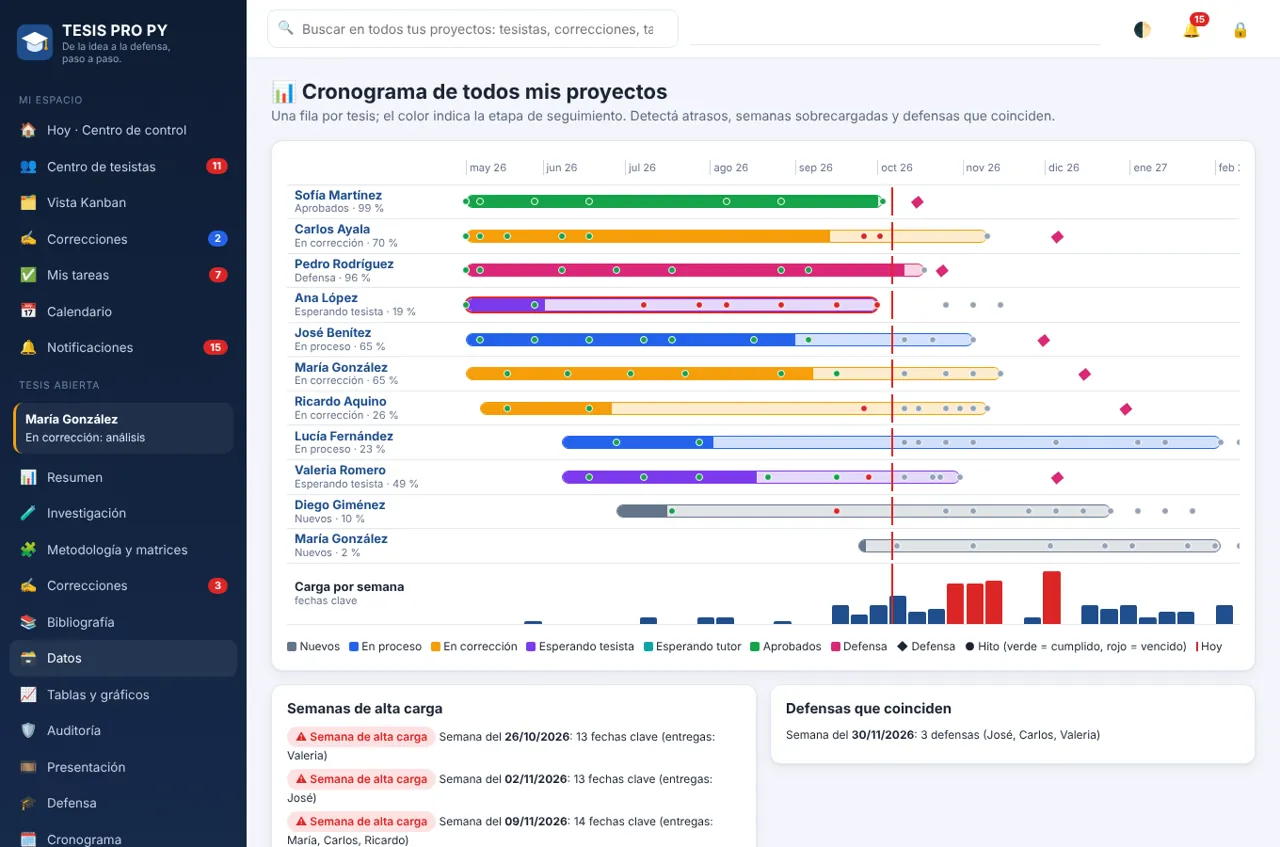Click the padlock icon in header
The width and height of the screenshot is (1280, 847).
click(1240, 30)
